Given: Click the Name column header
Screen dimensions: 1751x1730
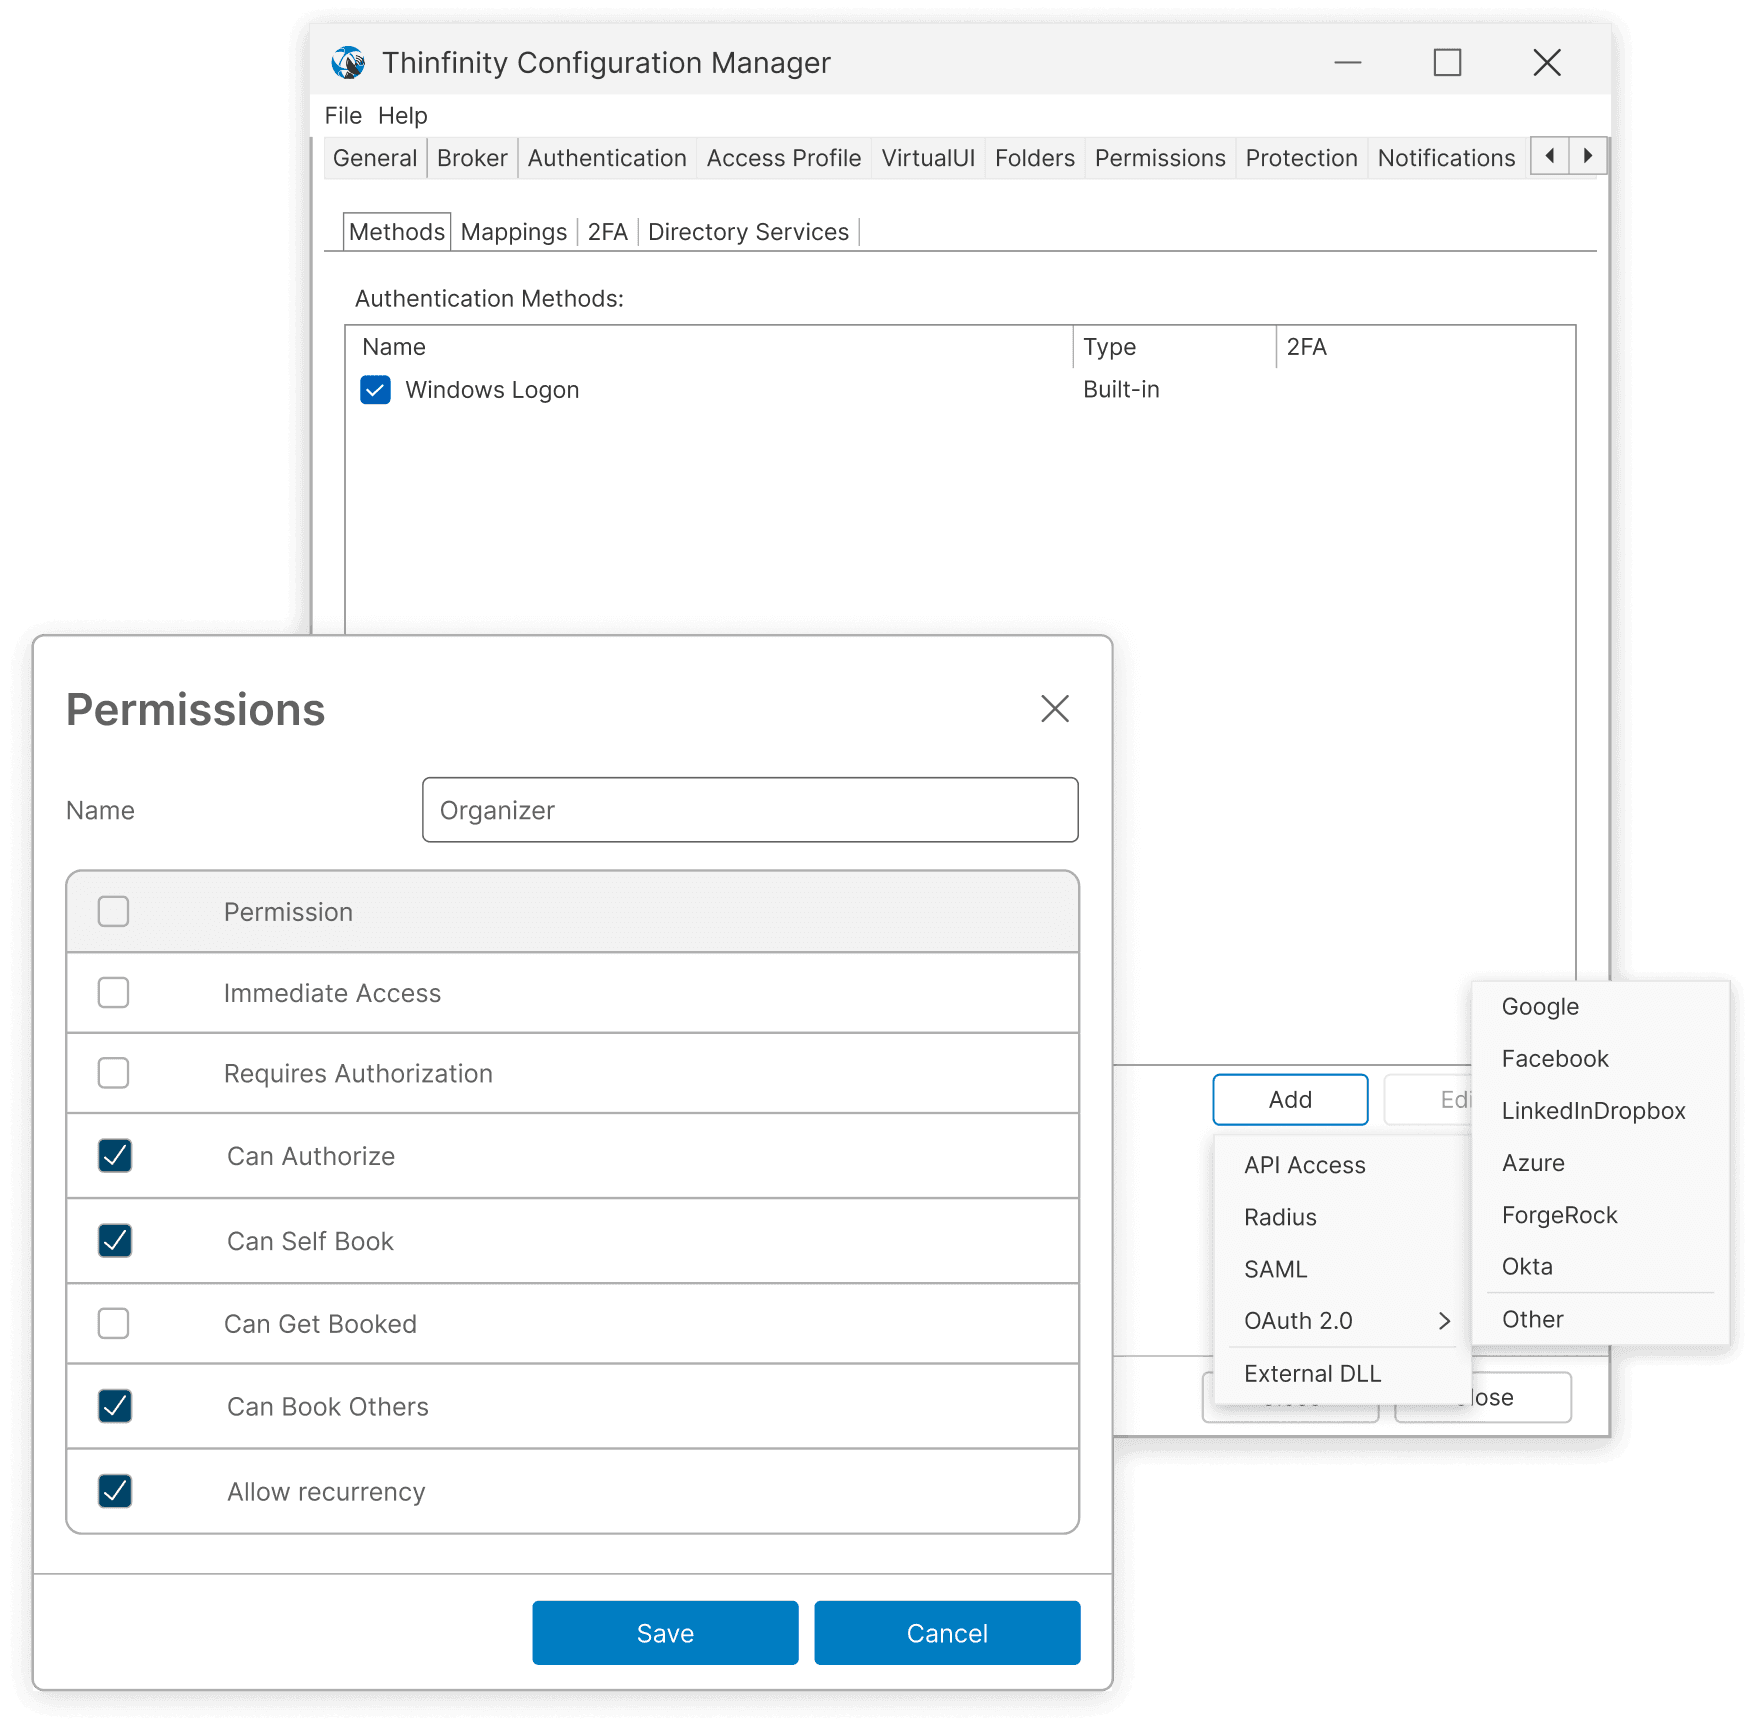Looking at the screenshot, I should [709, 347].
